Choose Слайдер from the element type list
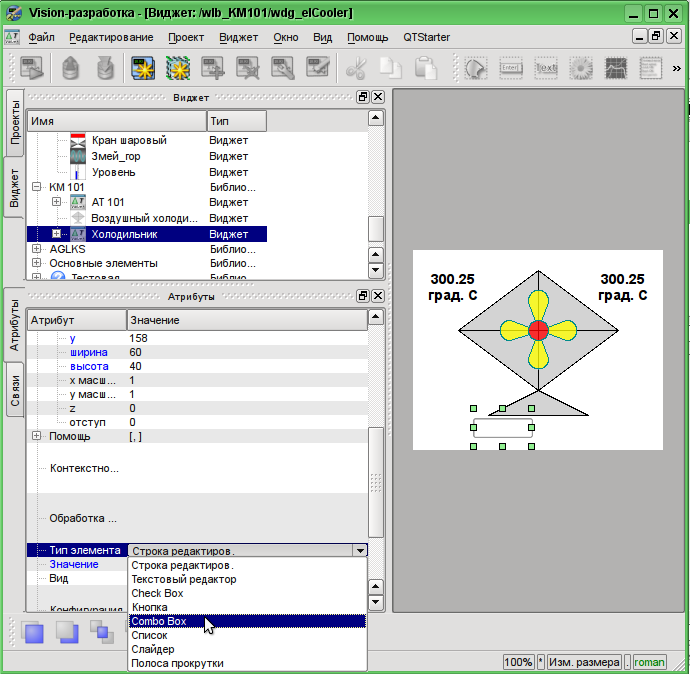The height and width of the screenshot is (674, 690). (153, 649)
